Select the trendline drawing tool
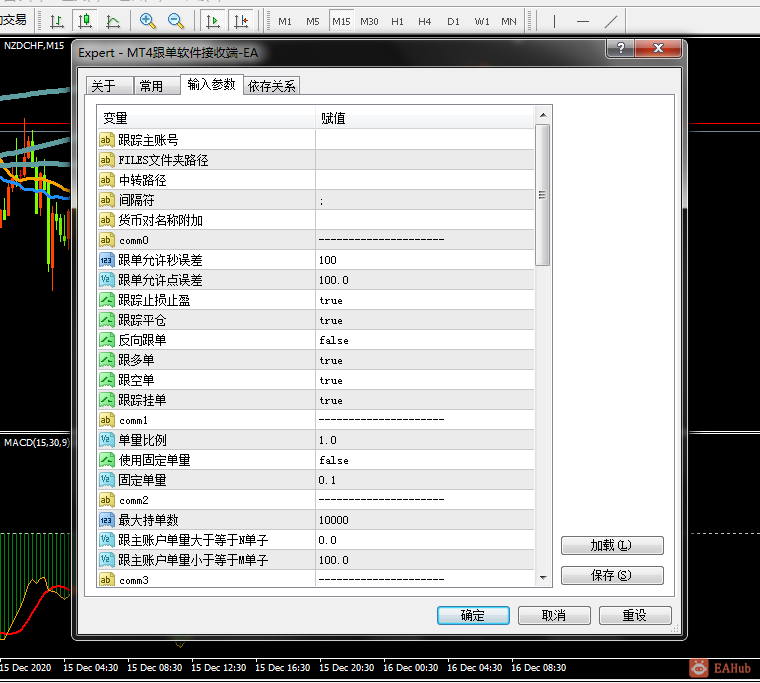The width and height of the screenshot is (760, 683). click(x=611, y=21)
